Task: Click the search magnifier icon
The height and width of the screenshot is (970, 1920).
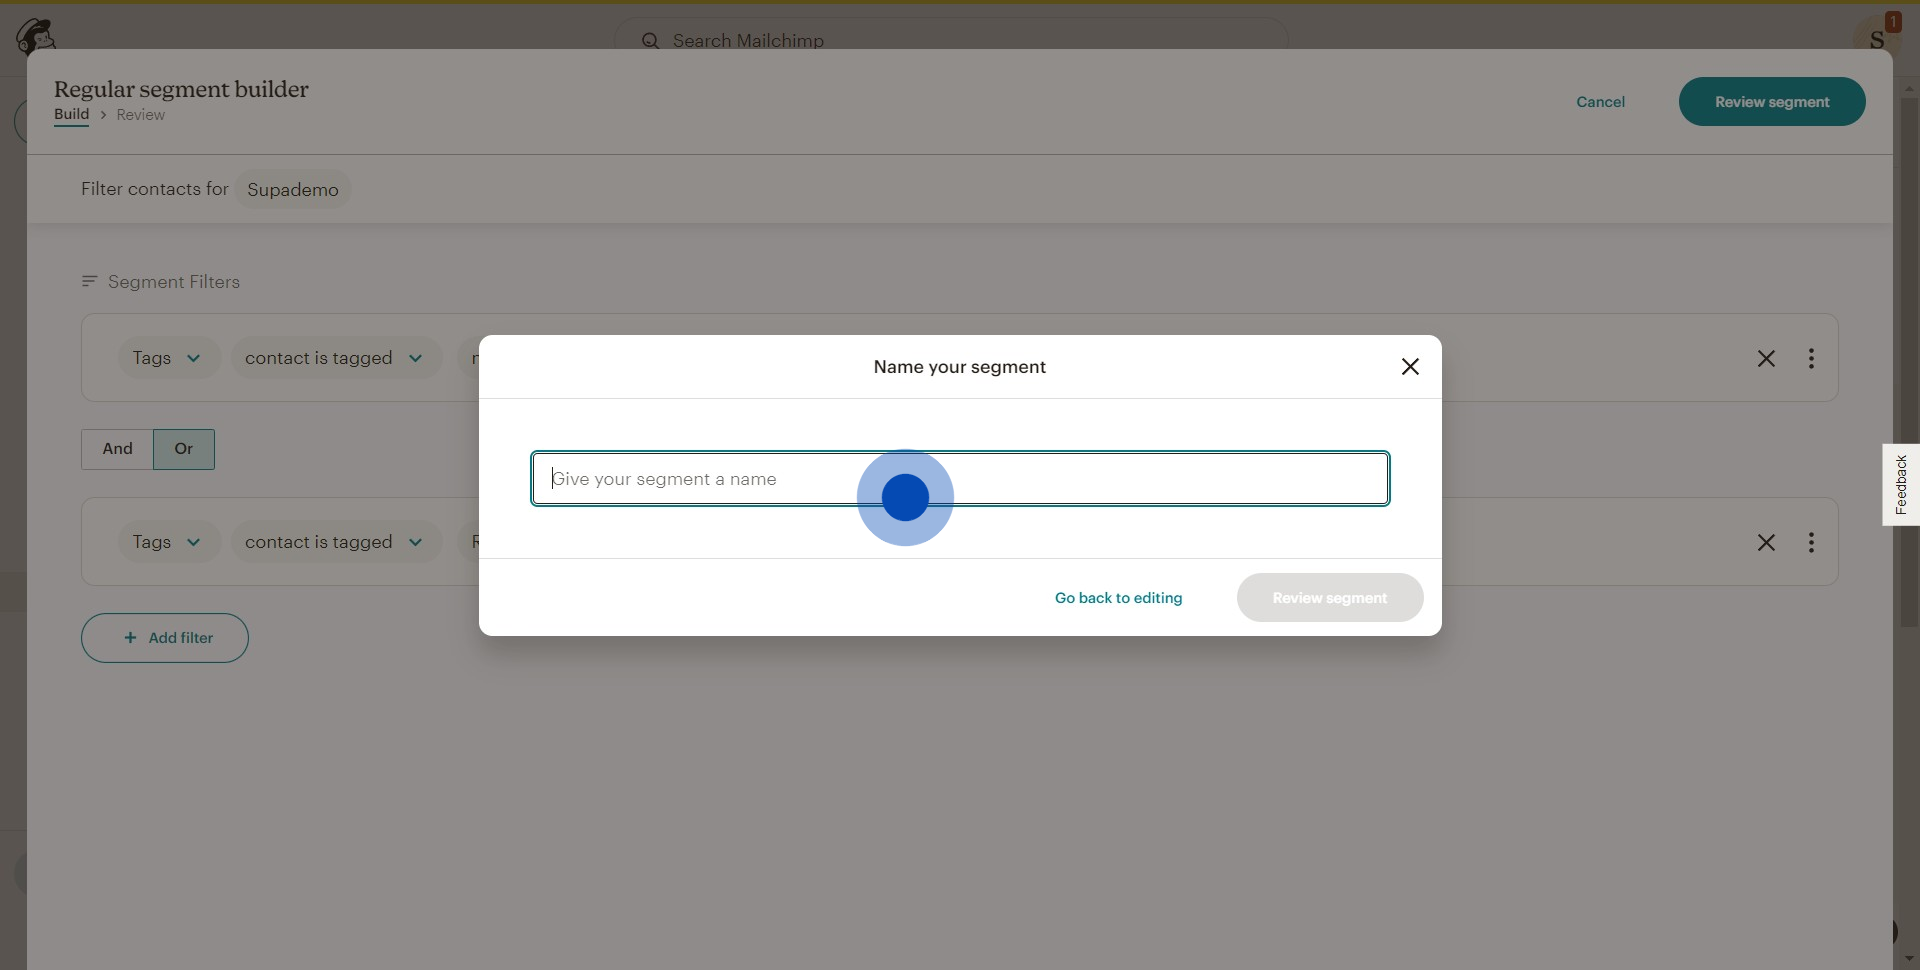Action: pos(650,41)
